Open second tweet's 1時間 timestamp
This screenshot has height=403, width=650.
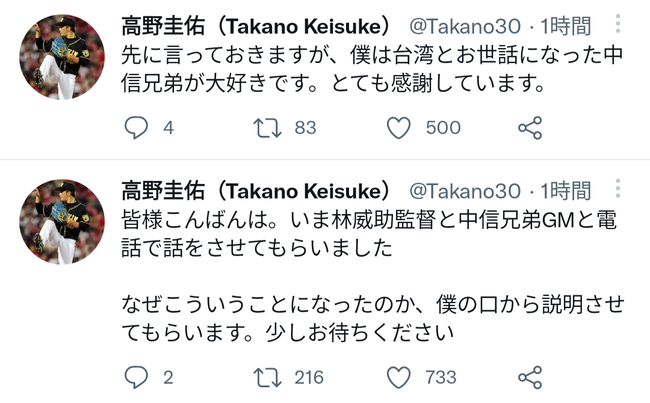[566, 190]
